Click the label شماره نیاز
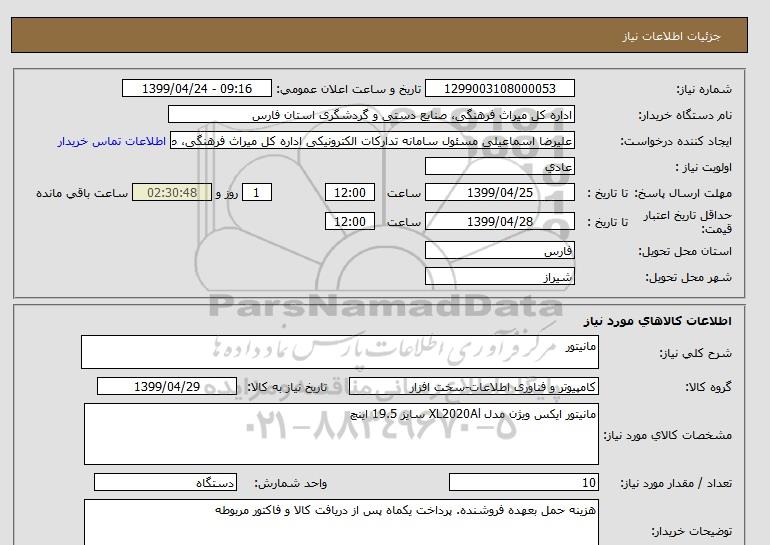The width and height of the screenshot is (770, 545). click(704, 89)
